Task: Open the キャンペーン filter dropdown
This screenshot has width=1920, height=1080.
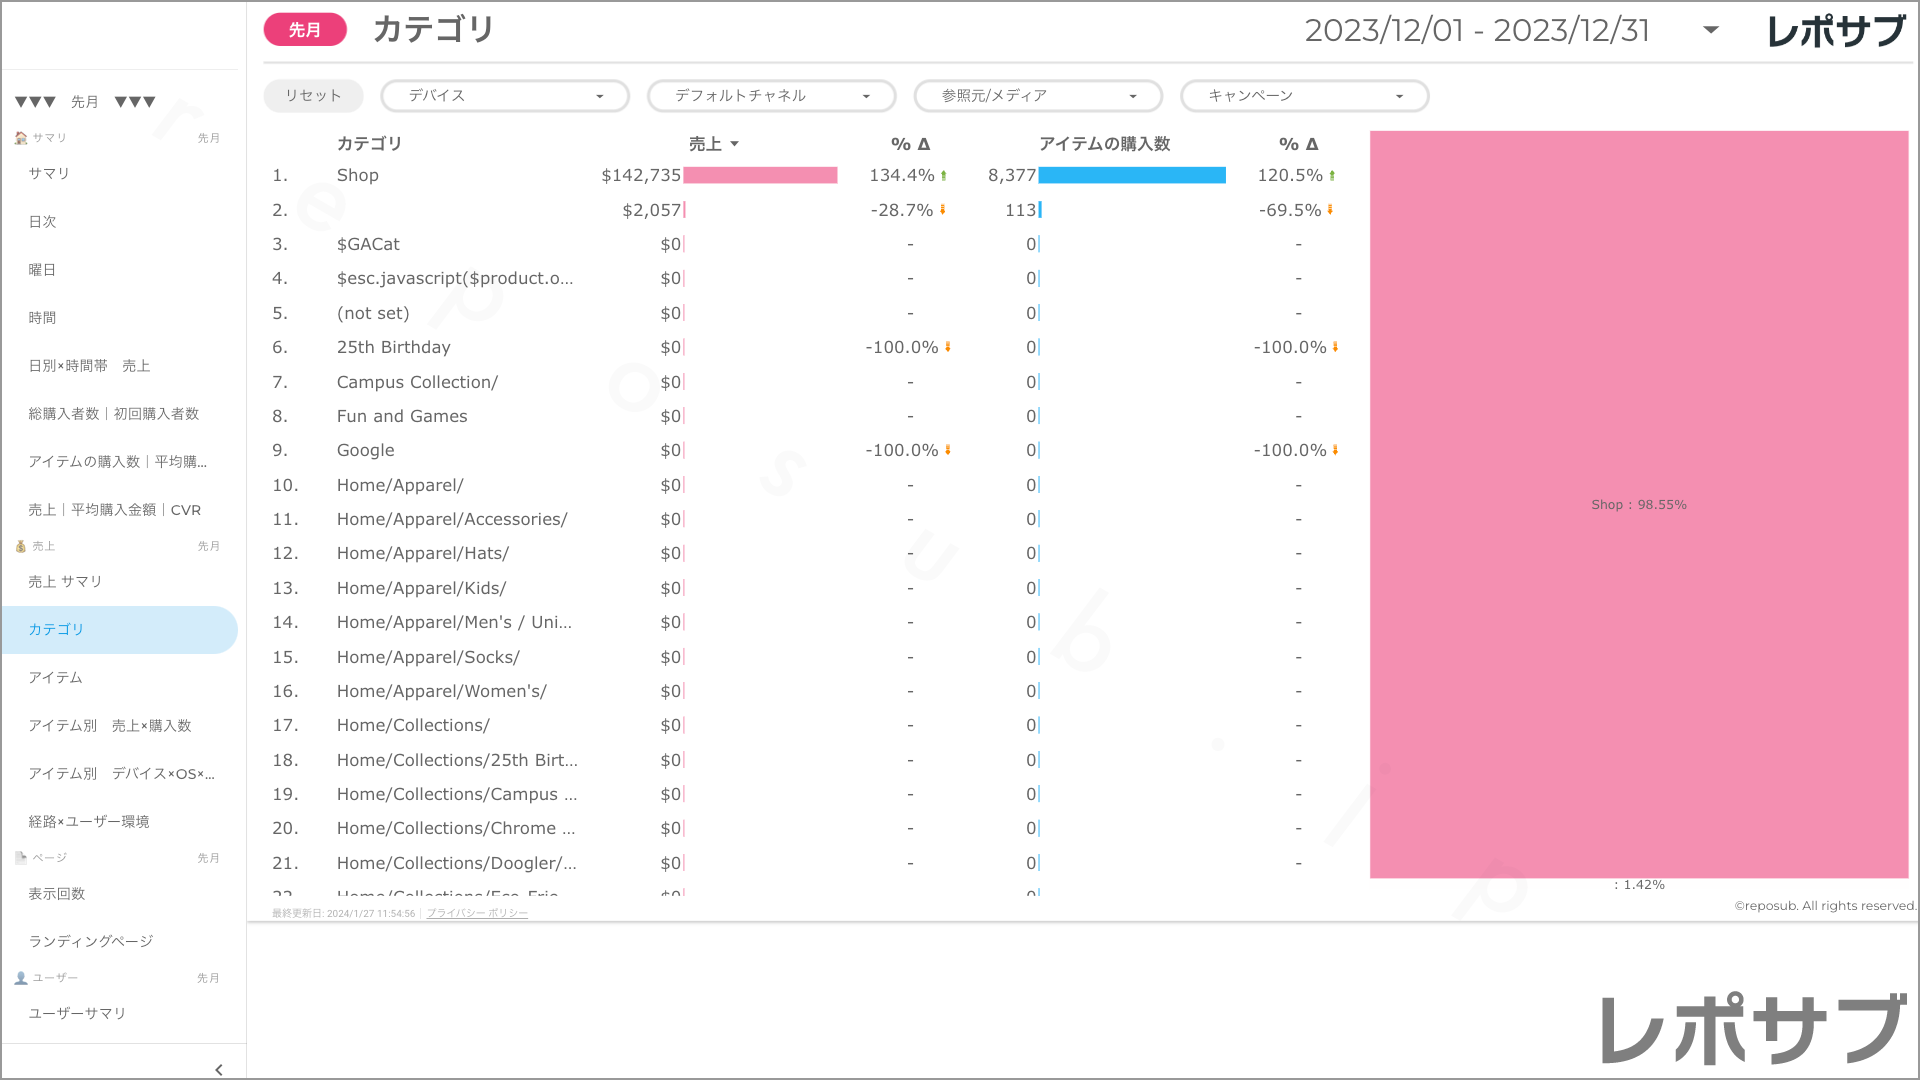Action: tap(1304, 96)
